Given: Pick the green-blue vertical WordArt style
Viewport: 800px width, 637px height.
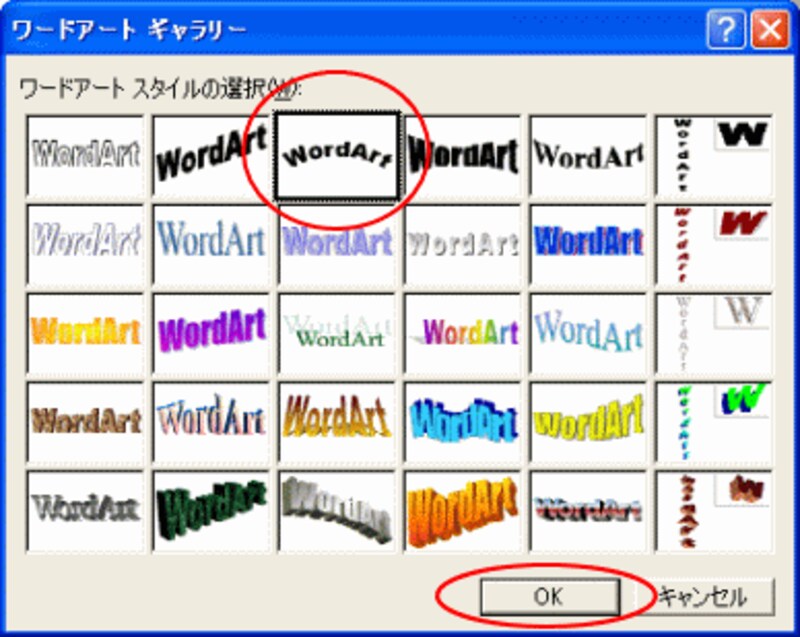Looking at the screenshot, I should (714, 422).
